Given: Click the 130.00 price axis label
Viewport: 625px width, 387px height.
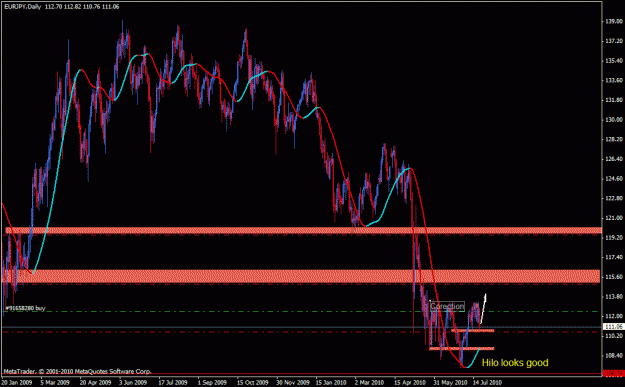Looking at the screenshot, I should coord(614,120).
